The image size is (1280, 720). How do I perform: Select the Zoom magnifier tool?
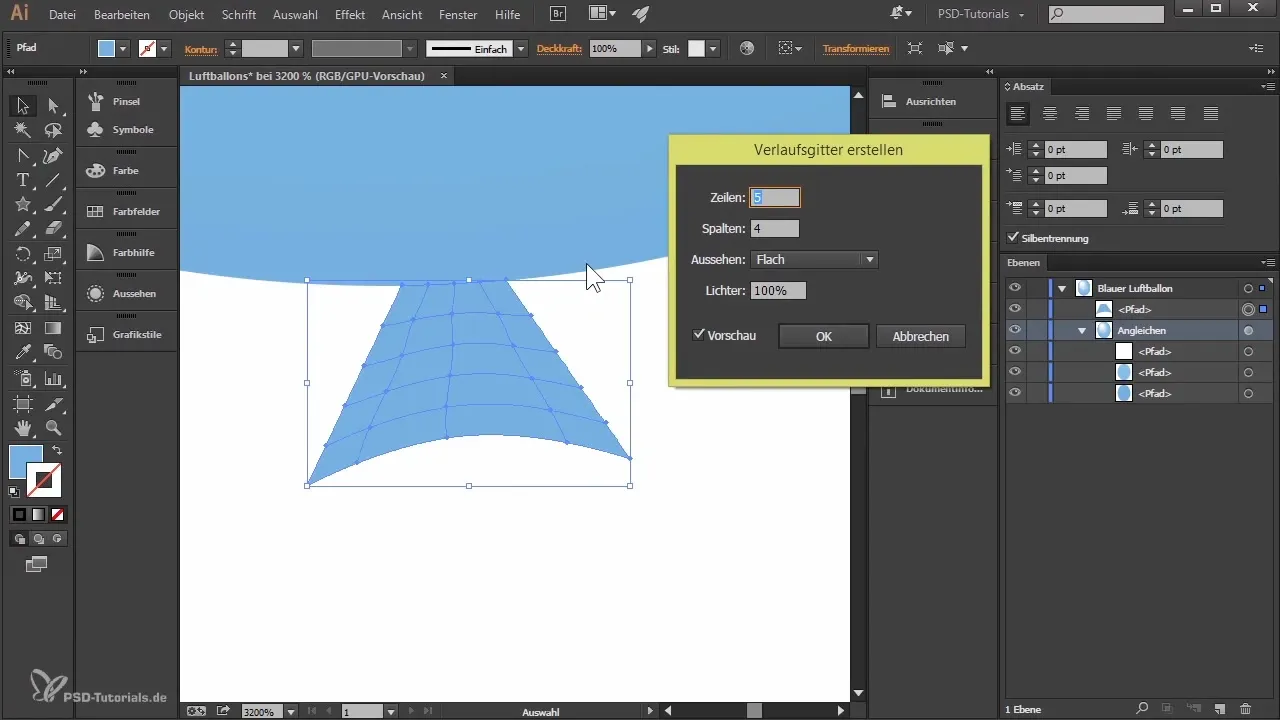[54, 427]
